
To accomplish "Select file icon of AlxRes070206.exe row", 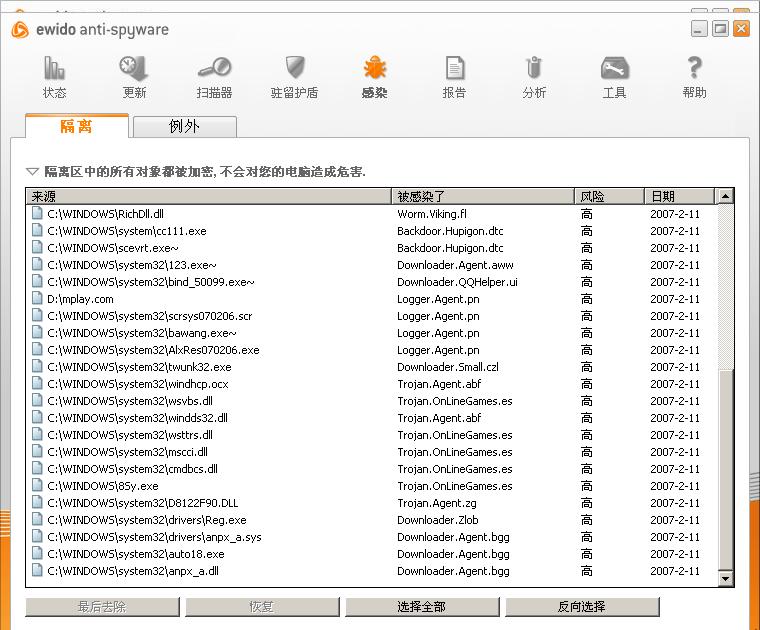I will [x=37, y=349].
